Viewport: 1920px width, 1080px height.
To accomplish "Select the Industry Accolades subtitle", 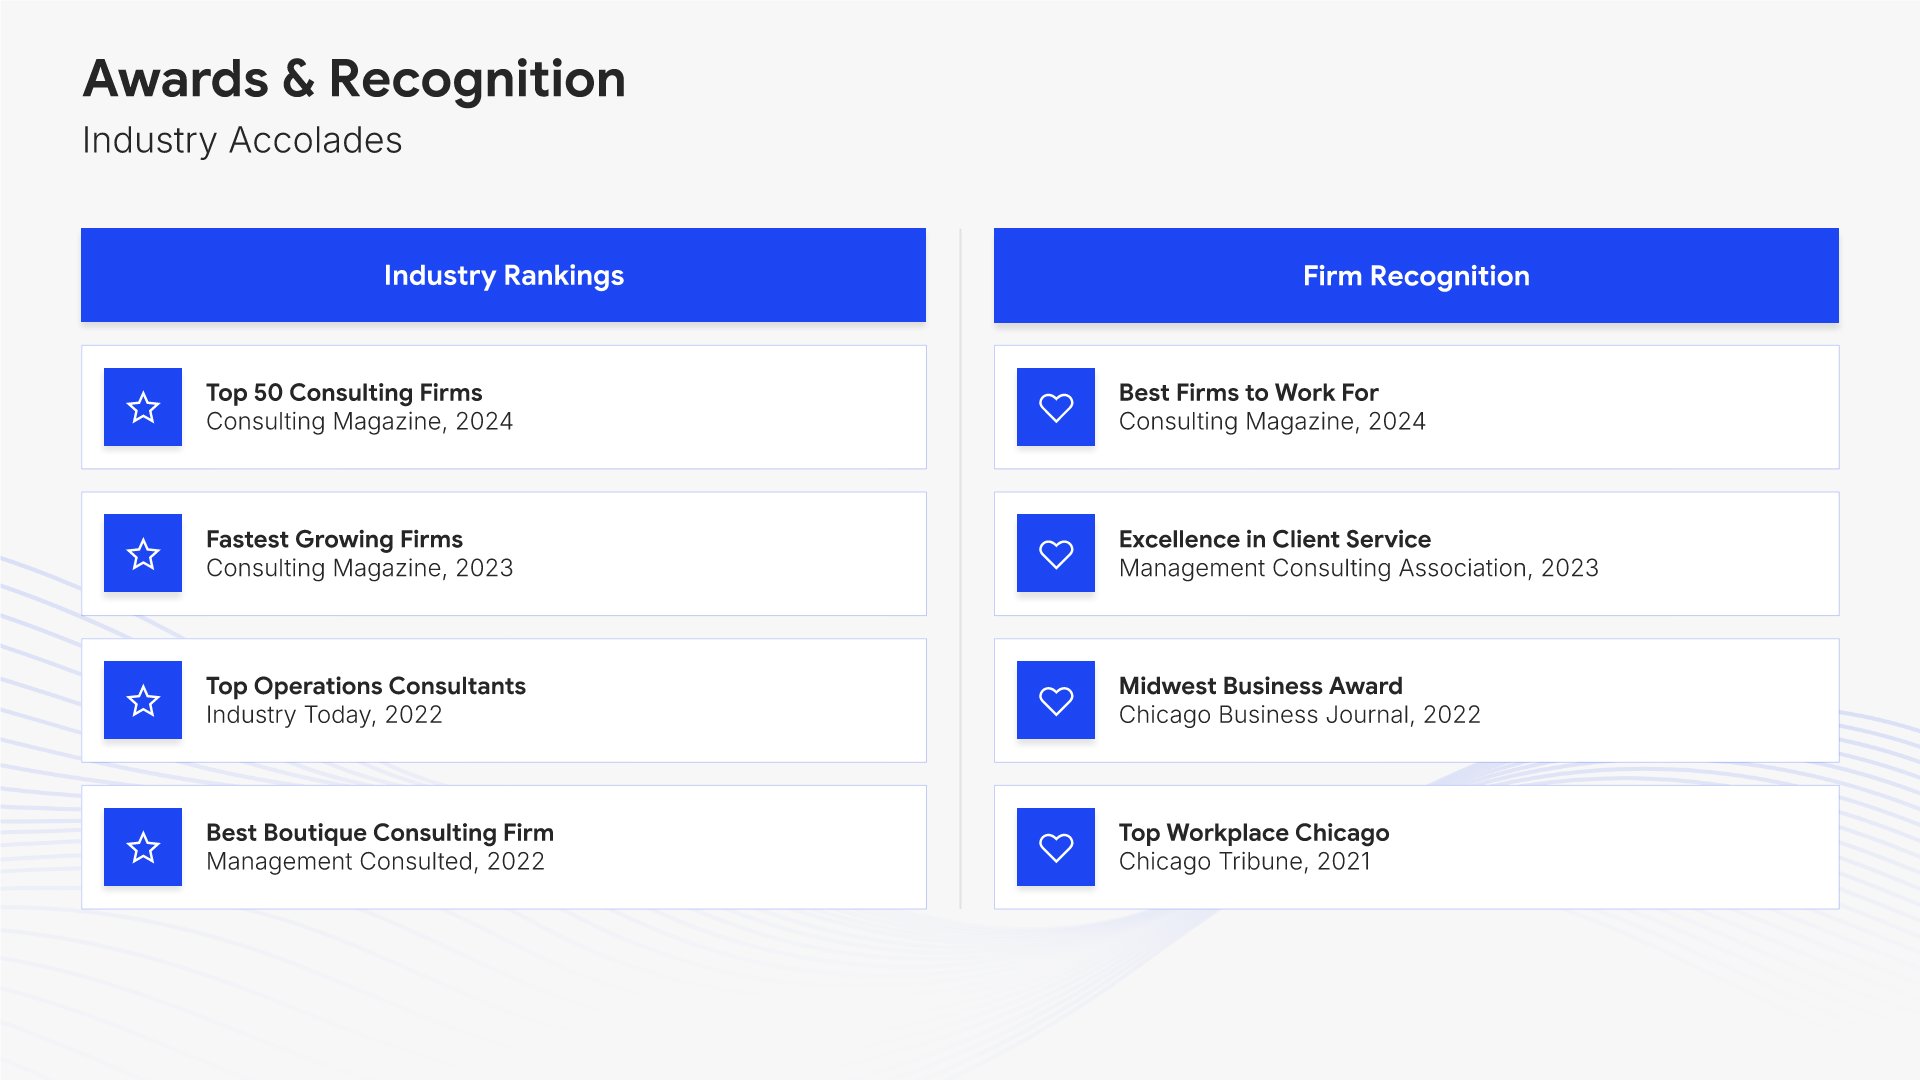I will tap(242, 140).
